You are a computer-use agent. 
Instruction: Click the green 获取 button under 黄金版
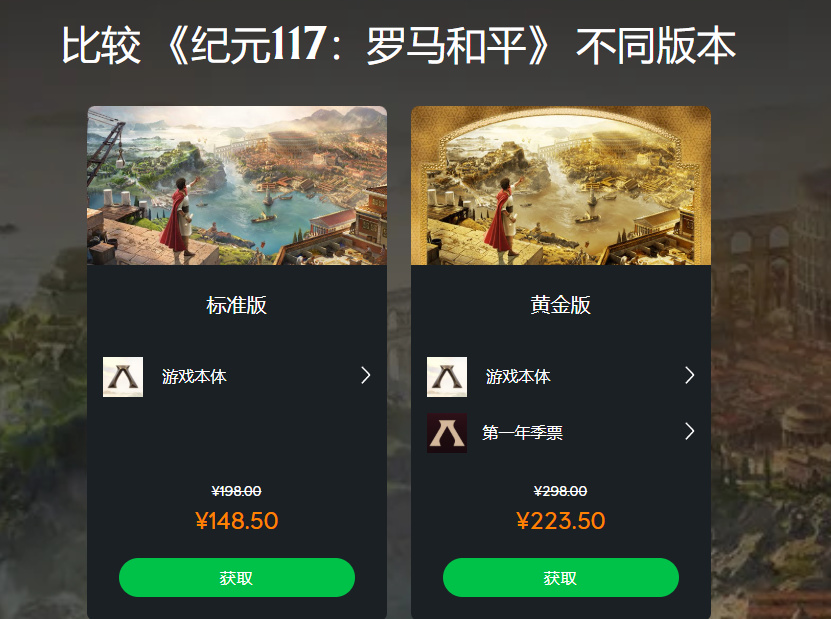(x=561, y=578)
